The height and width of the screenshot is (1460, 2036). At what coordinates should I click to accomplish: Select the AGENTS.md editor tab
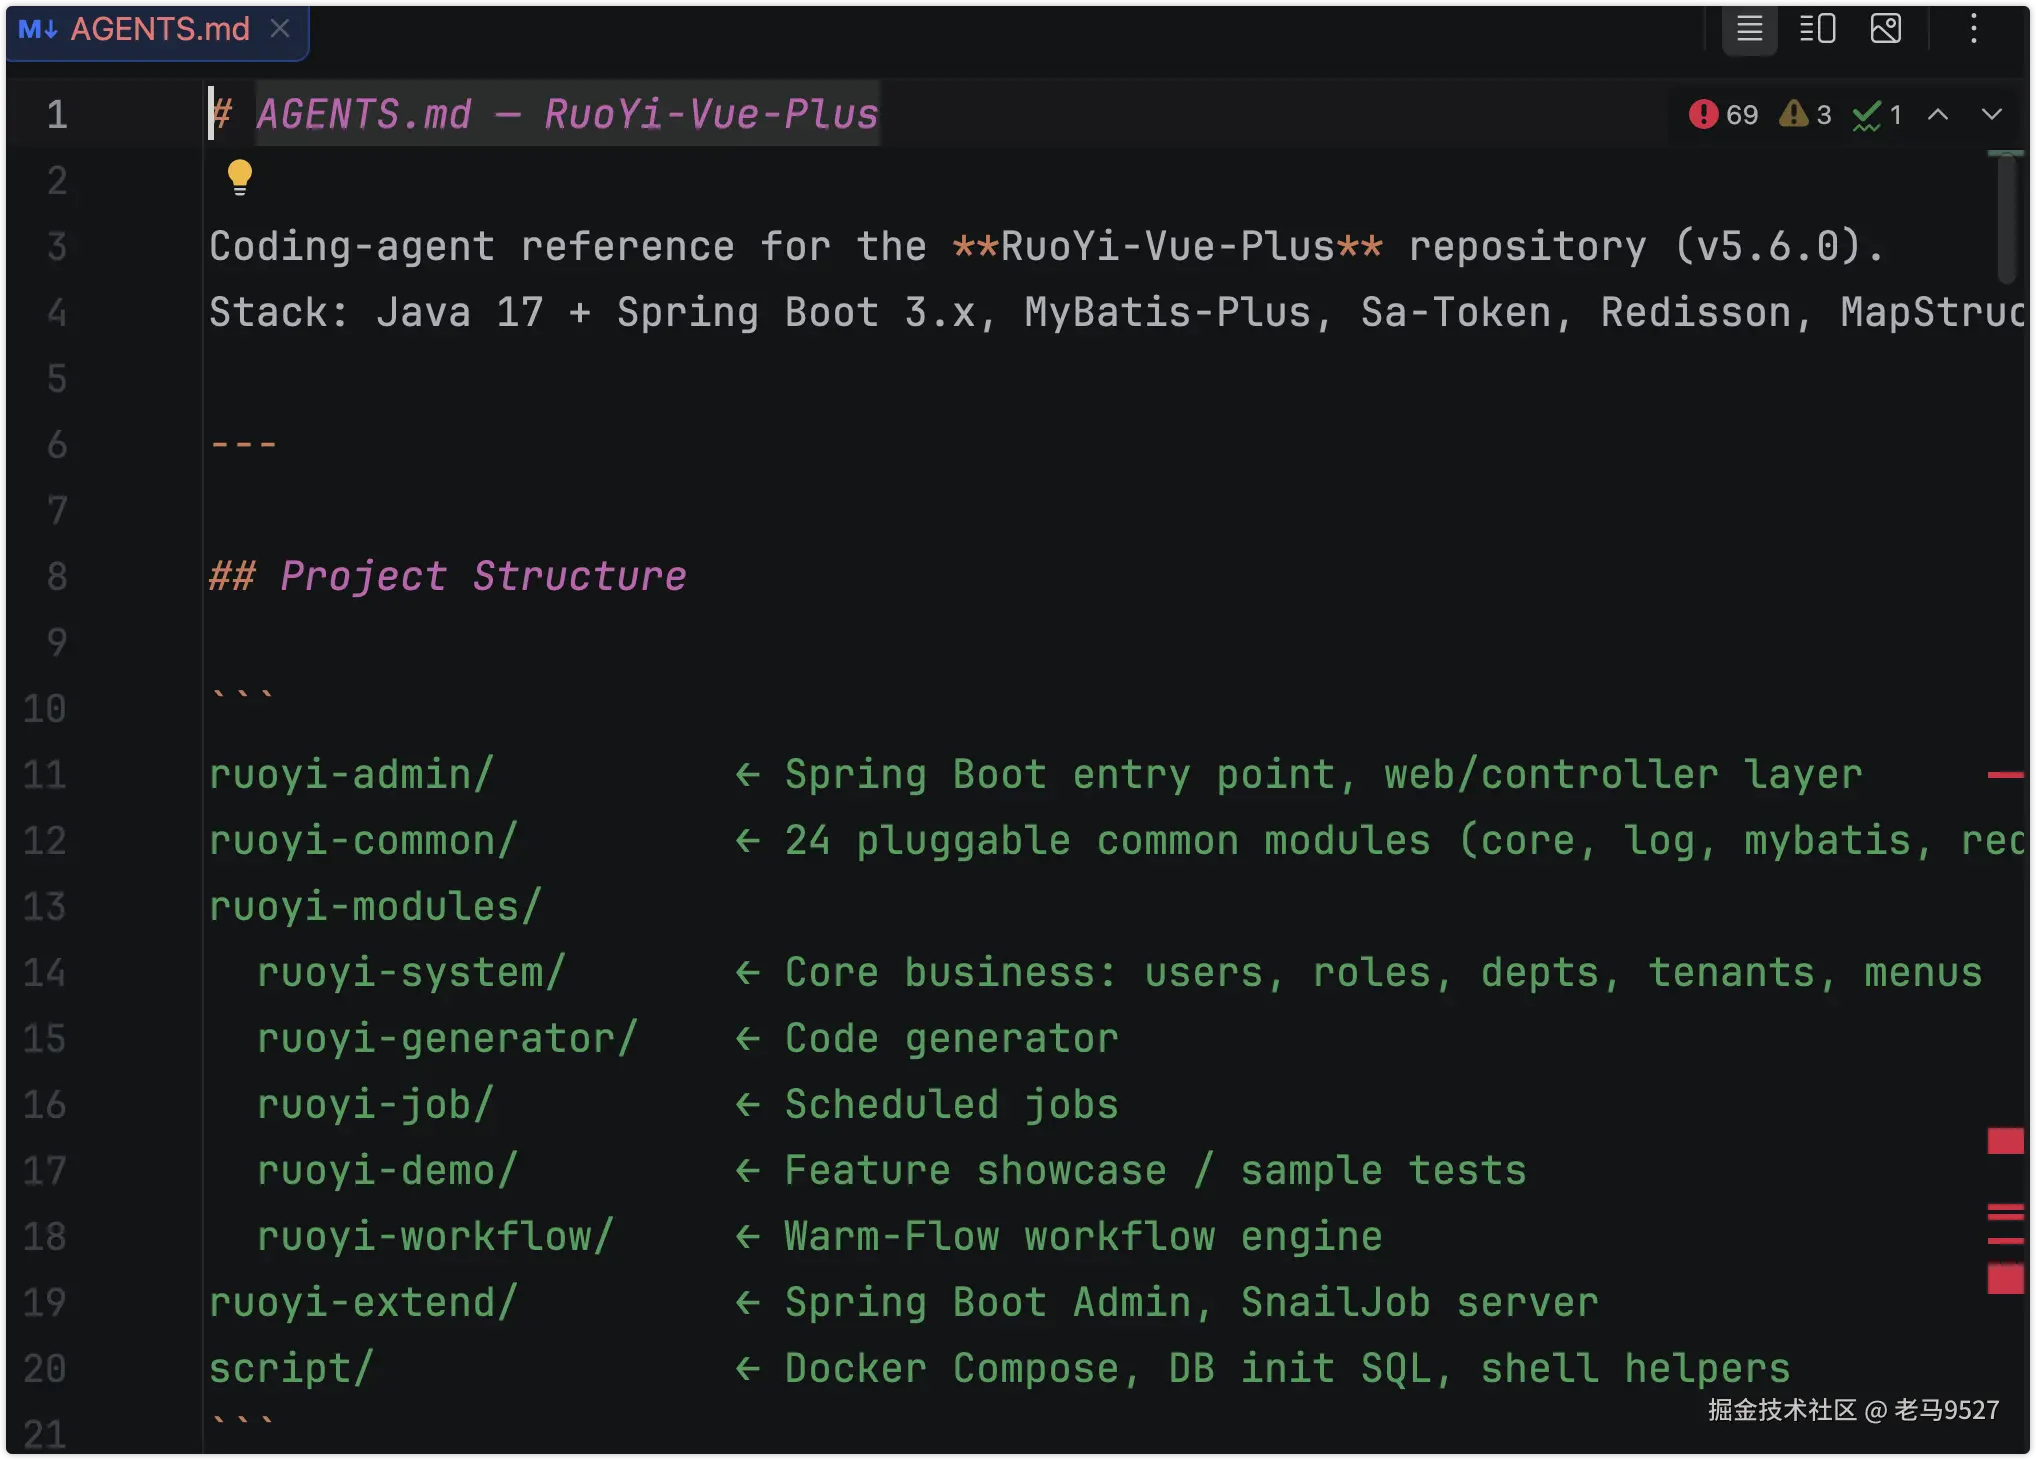160,29
